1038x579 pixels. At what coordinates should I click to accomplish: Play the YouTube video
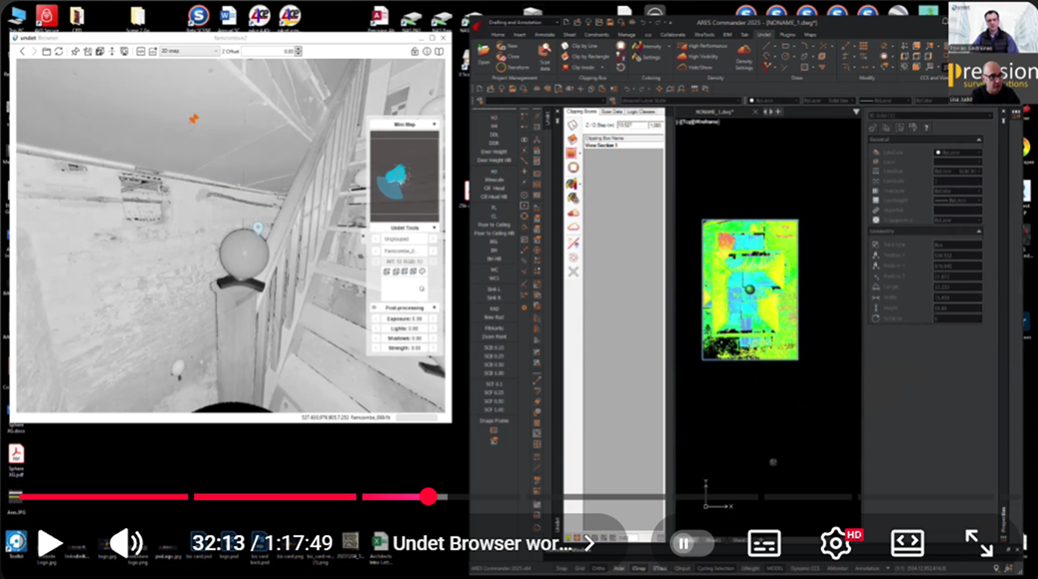tap(49, 543)
